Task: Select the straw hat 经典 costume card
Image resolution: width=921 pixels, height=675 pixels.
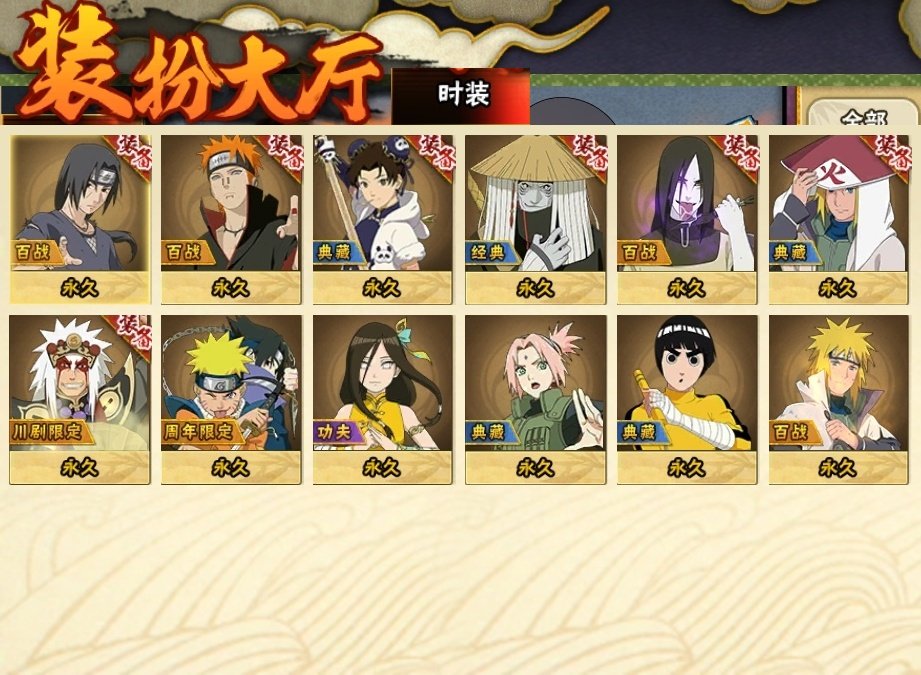Action: coord(535,219)
